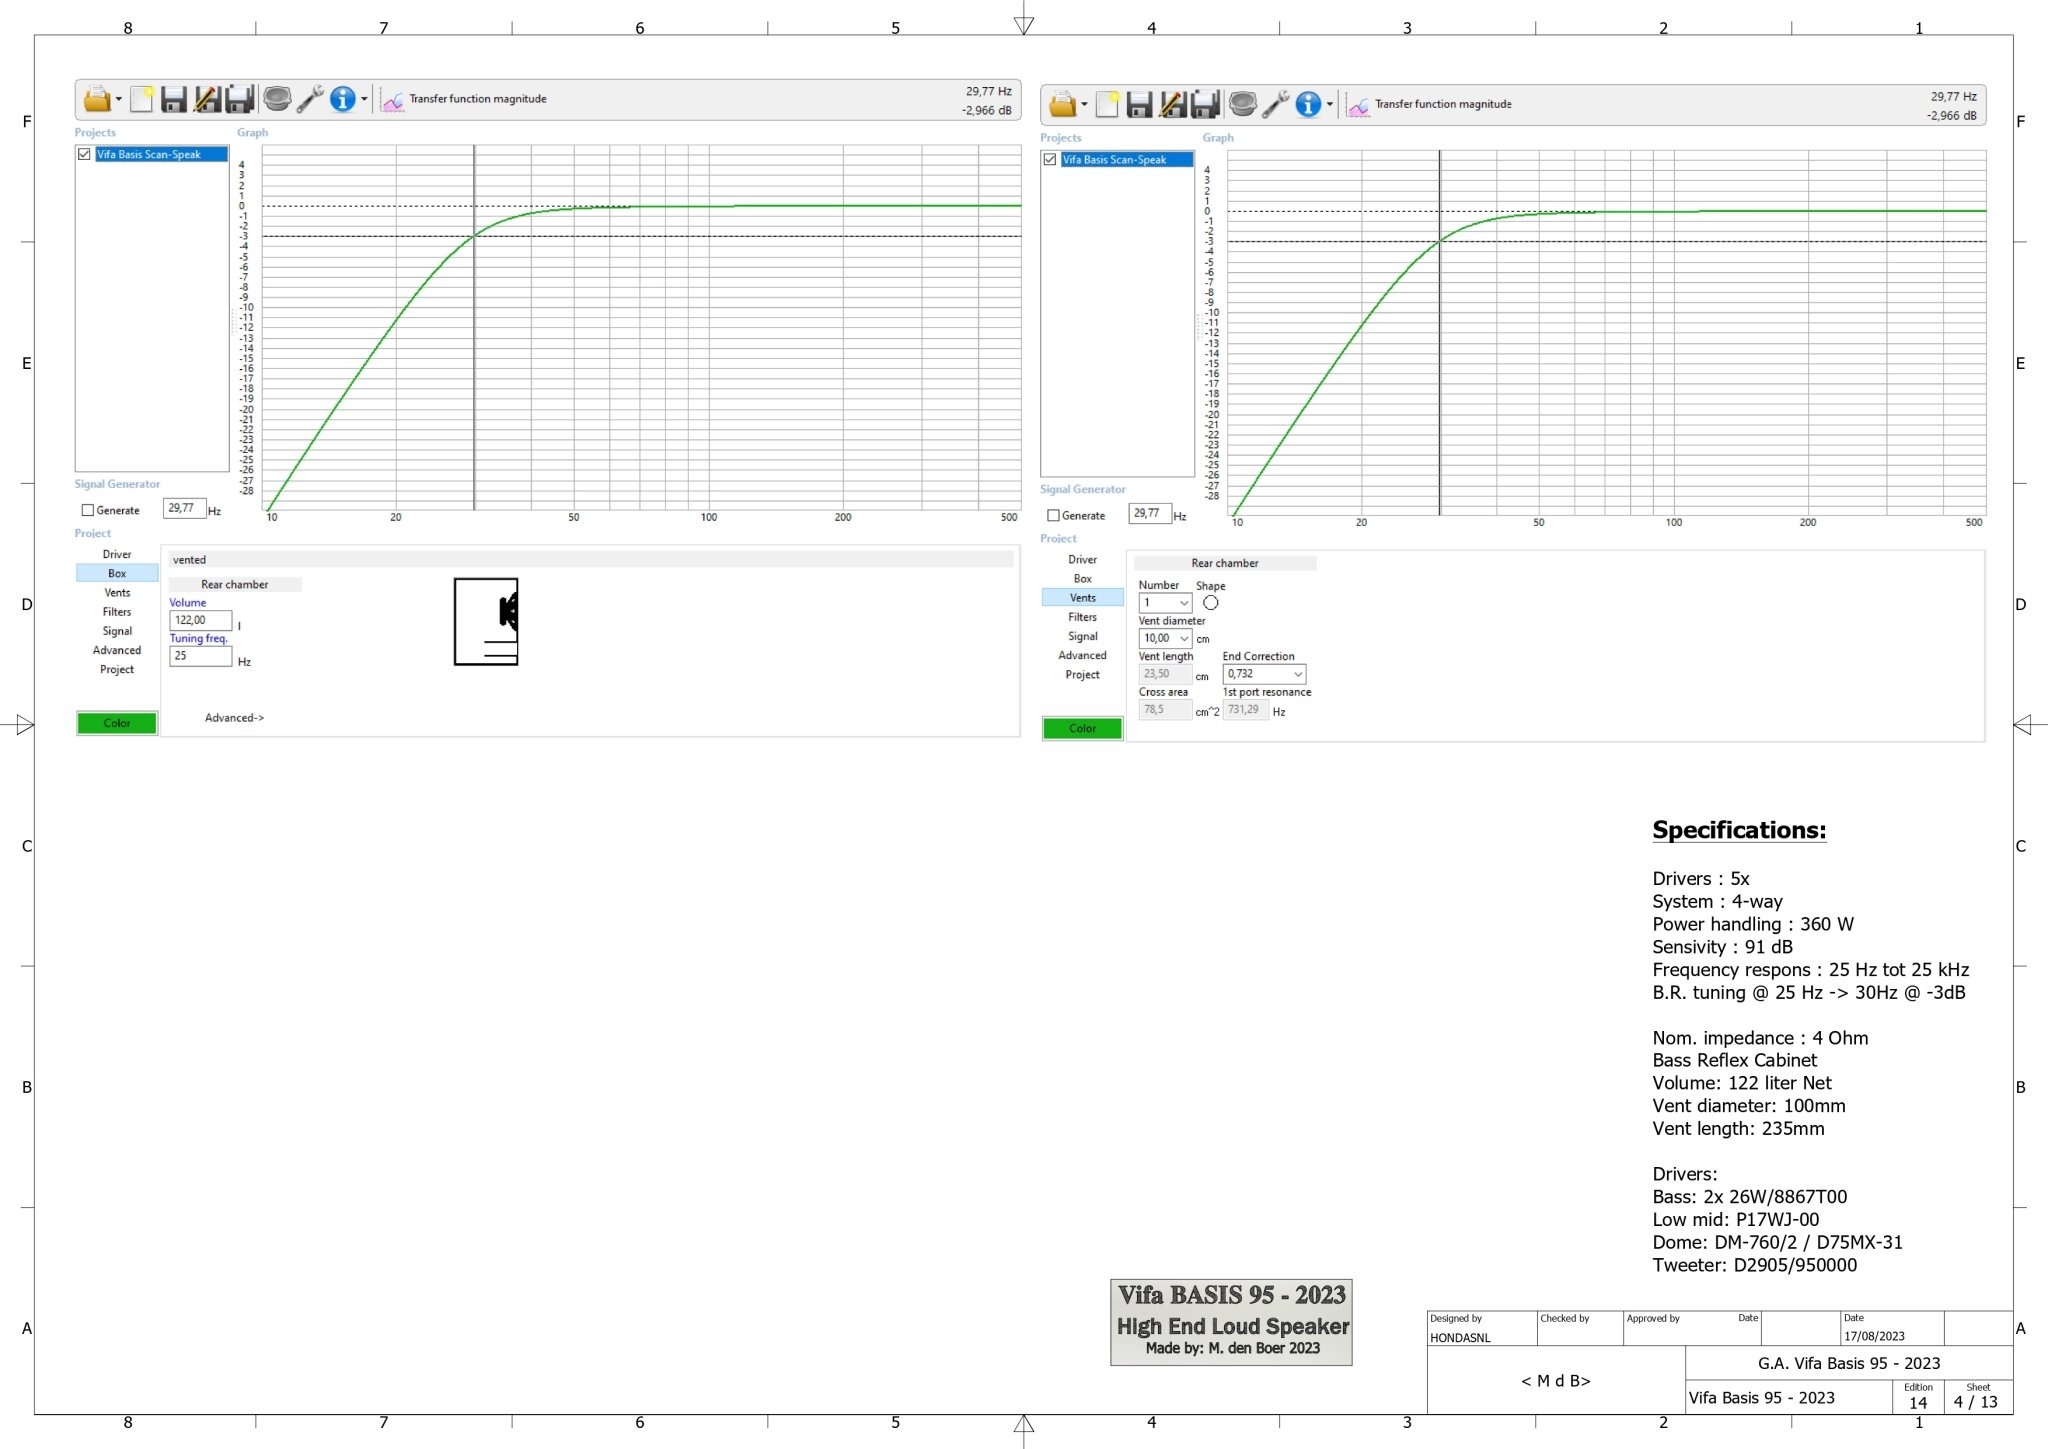Click Rear chamber header in Box panel

tap(235, 584)
